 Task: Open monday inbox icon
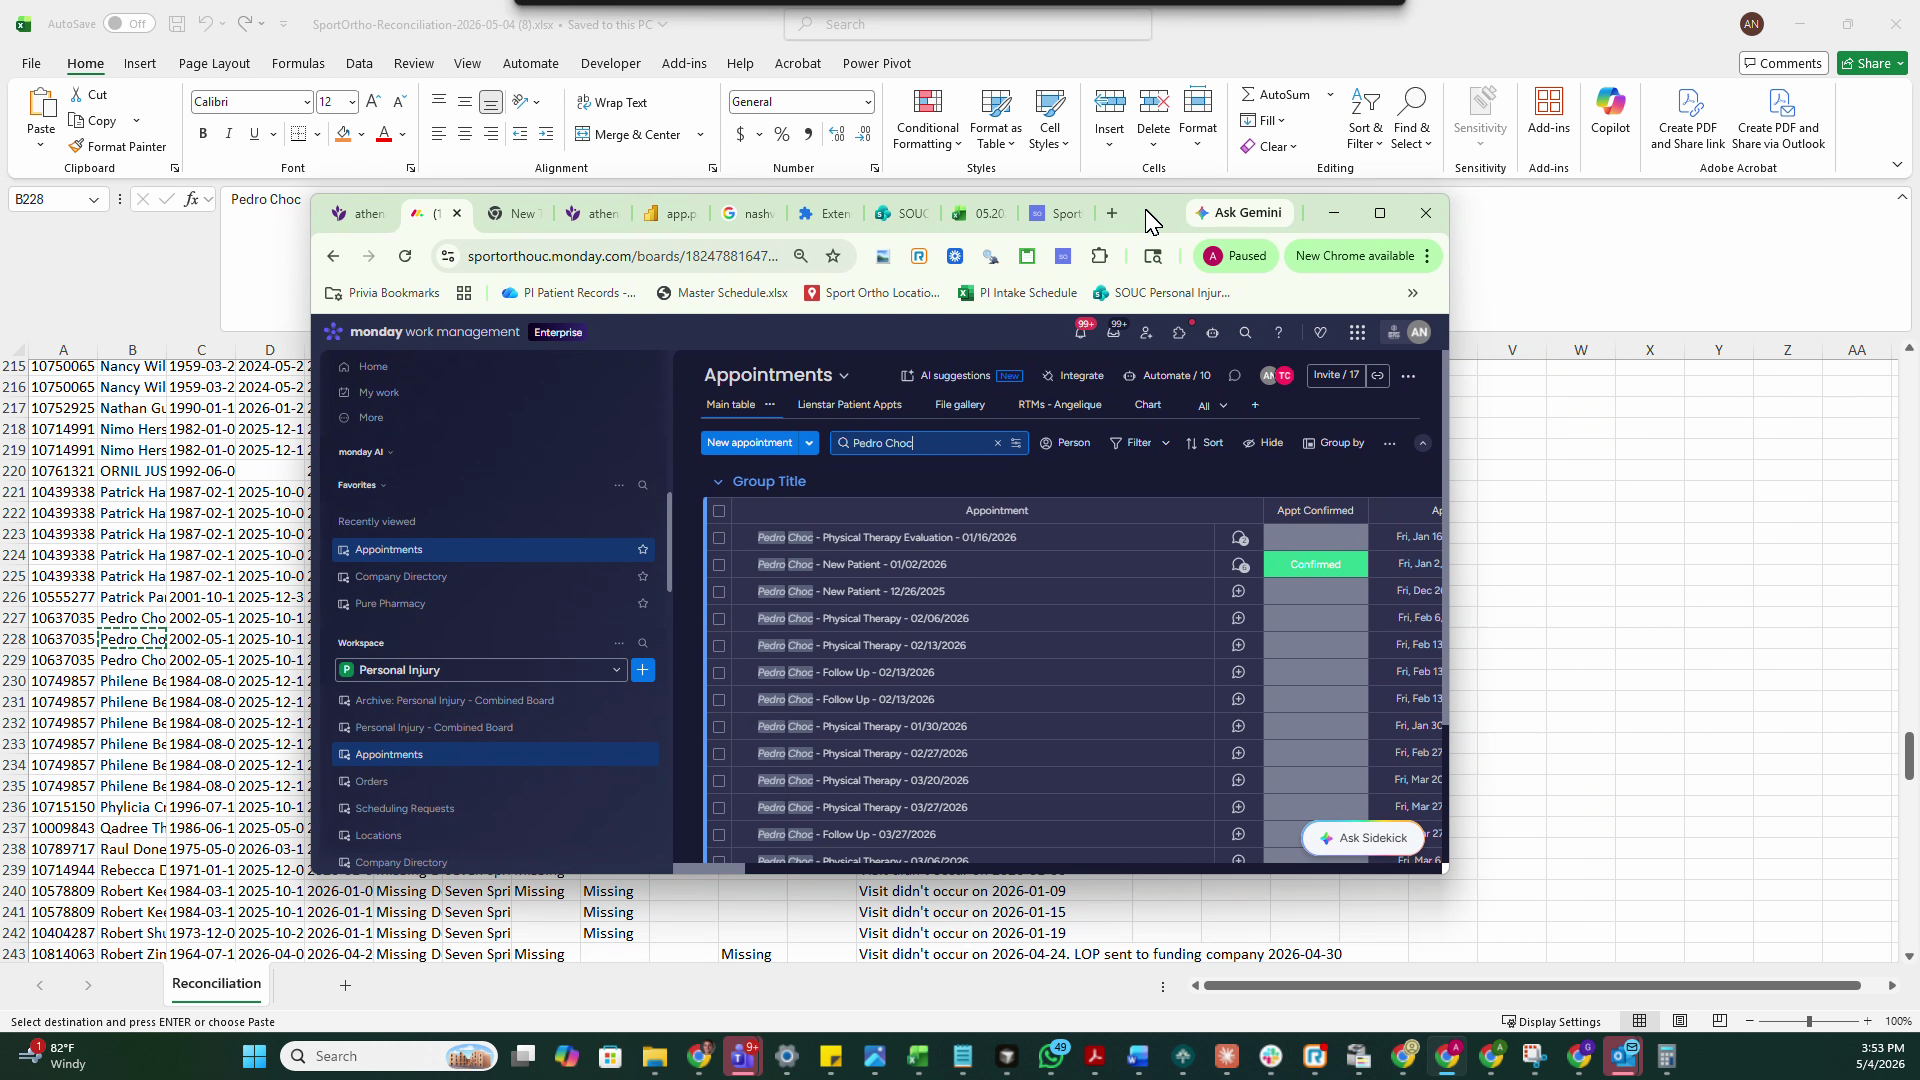tap(1113, 332)
